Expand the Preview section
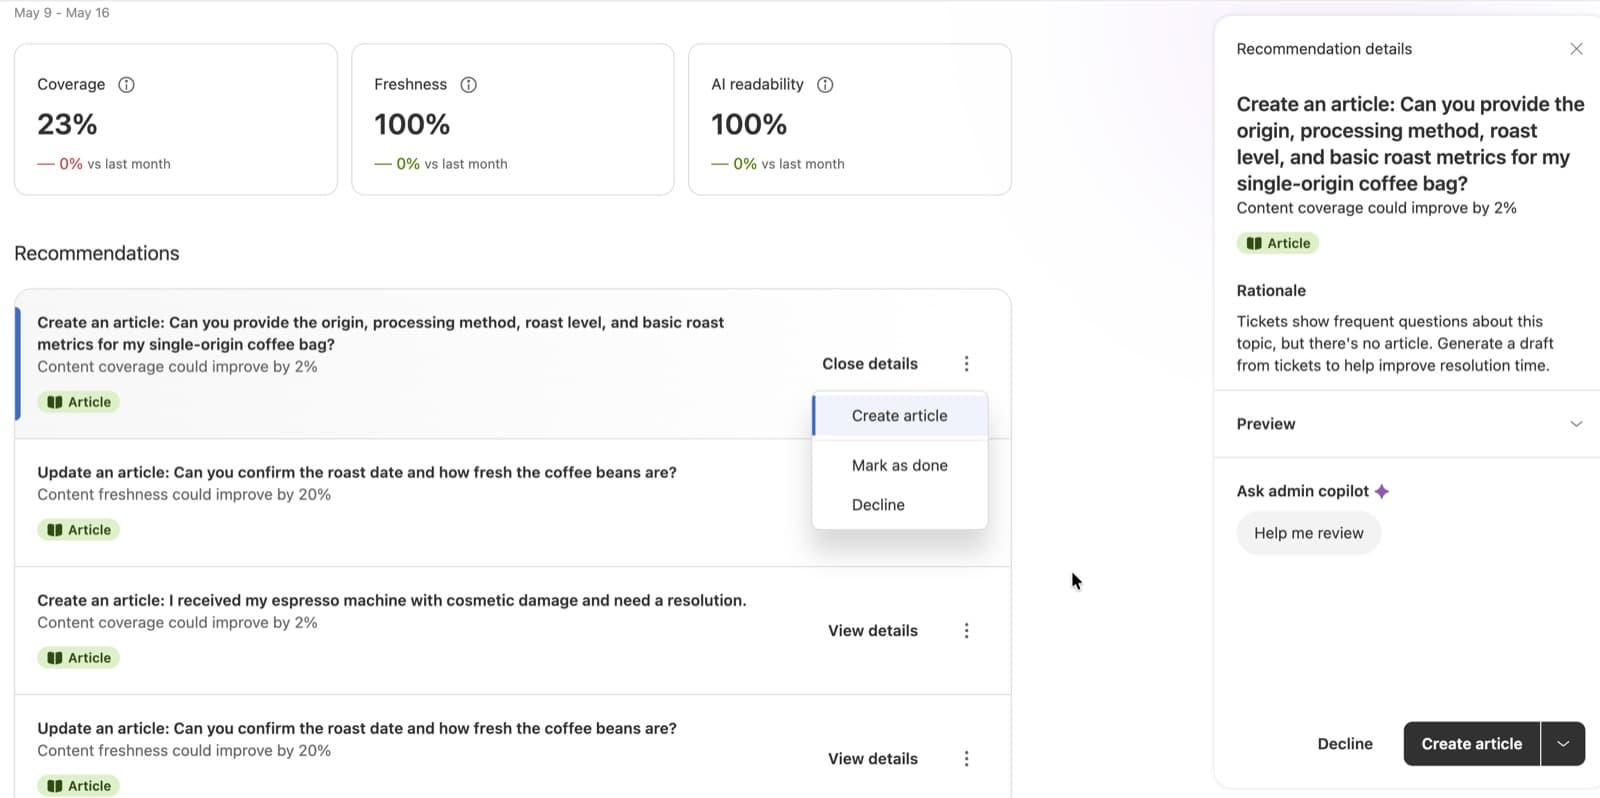 (1410, 424)
